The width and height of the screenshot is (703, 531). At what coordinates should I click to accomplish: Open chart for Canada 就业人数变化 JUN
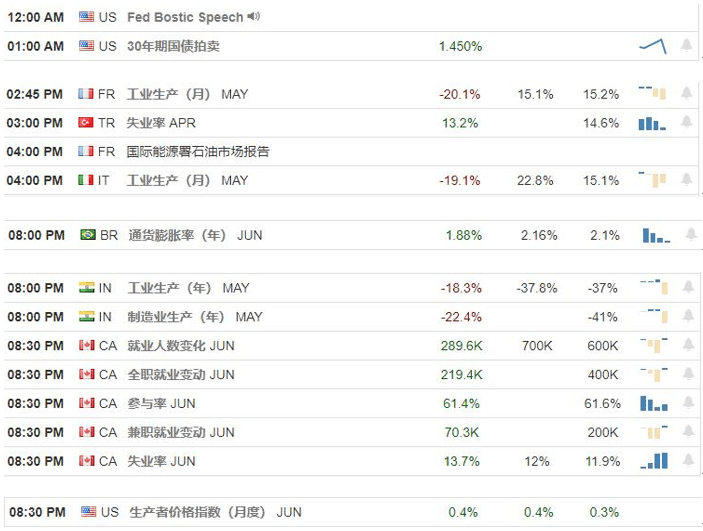[x=654, y=345]
